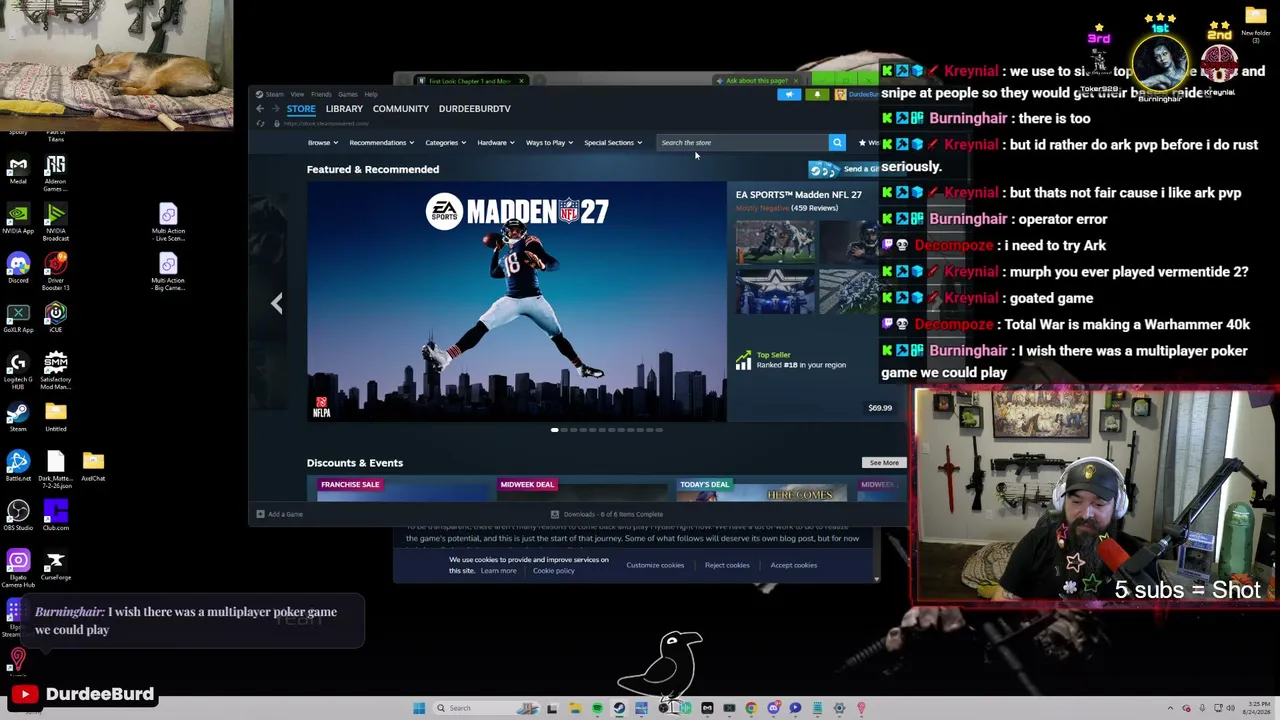The height and width of the screenshot is (720, 1280).
Task: Open Logitech G HUB desktop icon
Action: (x=18, y=369)
